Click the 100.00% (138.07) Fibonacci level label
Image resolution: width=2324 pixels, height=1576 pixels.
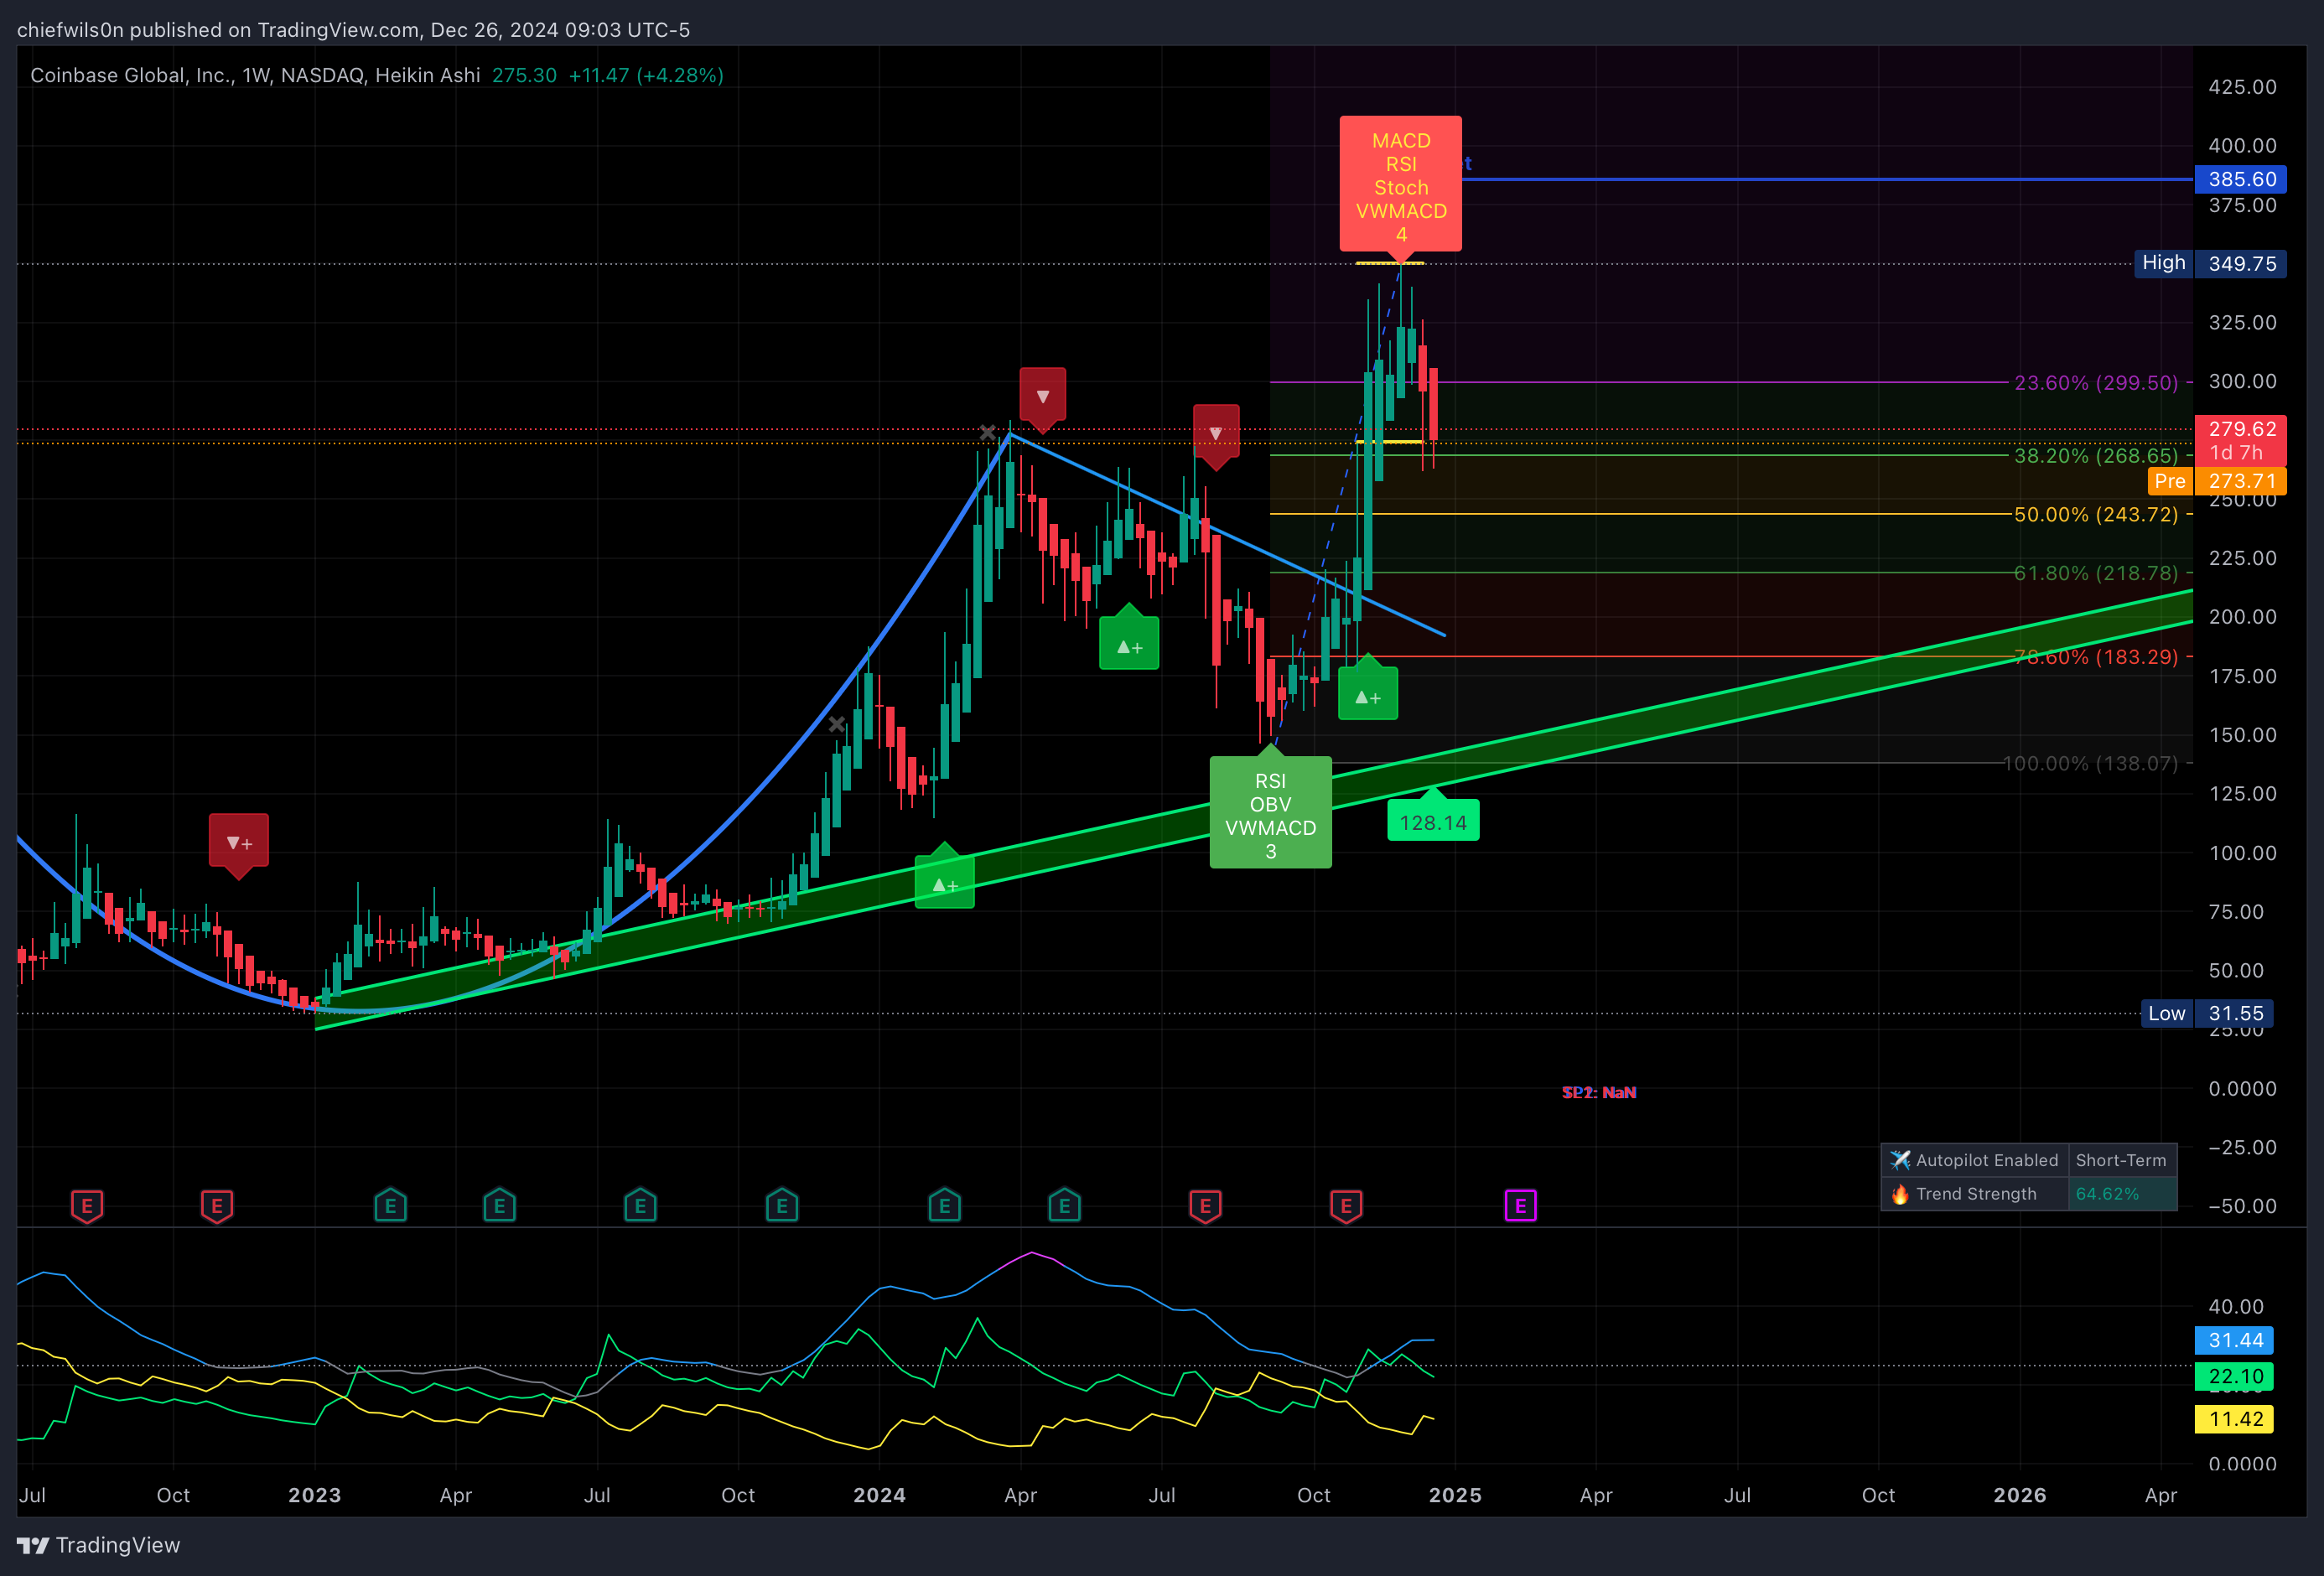[2090, 763]
